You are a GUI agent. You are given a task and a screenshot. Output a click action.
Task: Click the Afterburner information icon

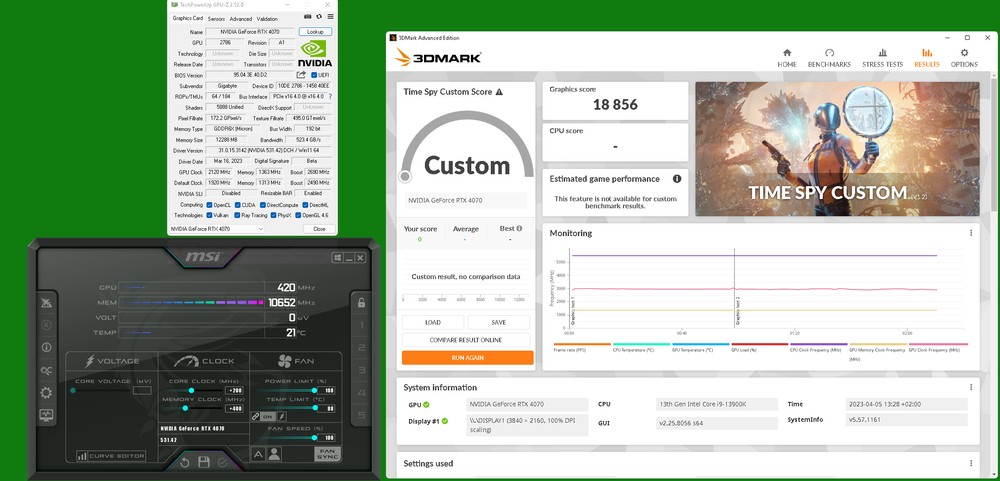coord(47,347)
